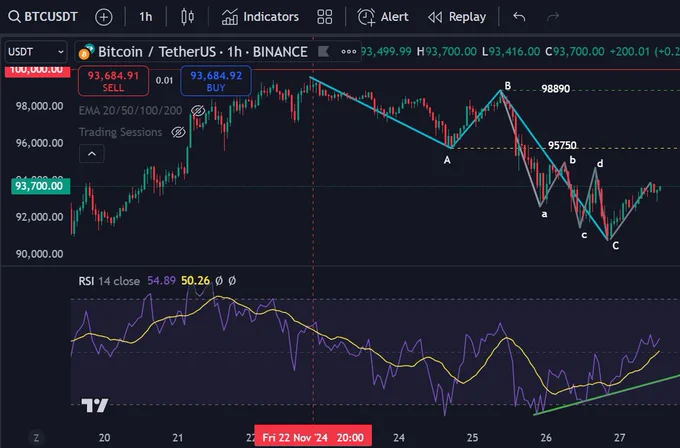
Task: Click the 100,000.00 red price label
Action: (37, 71)
